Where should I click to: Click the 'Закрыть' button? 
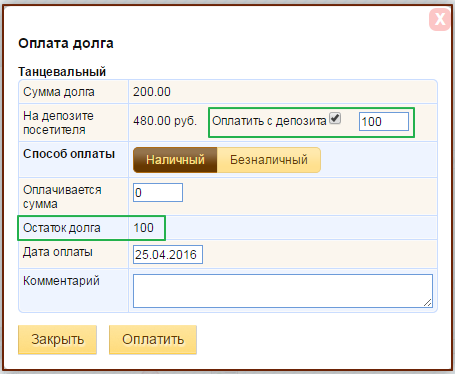57,340
